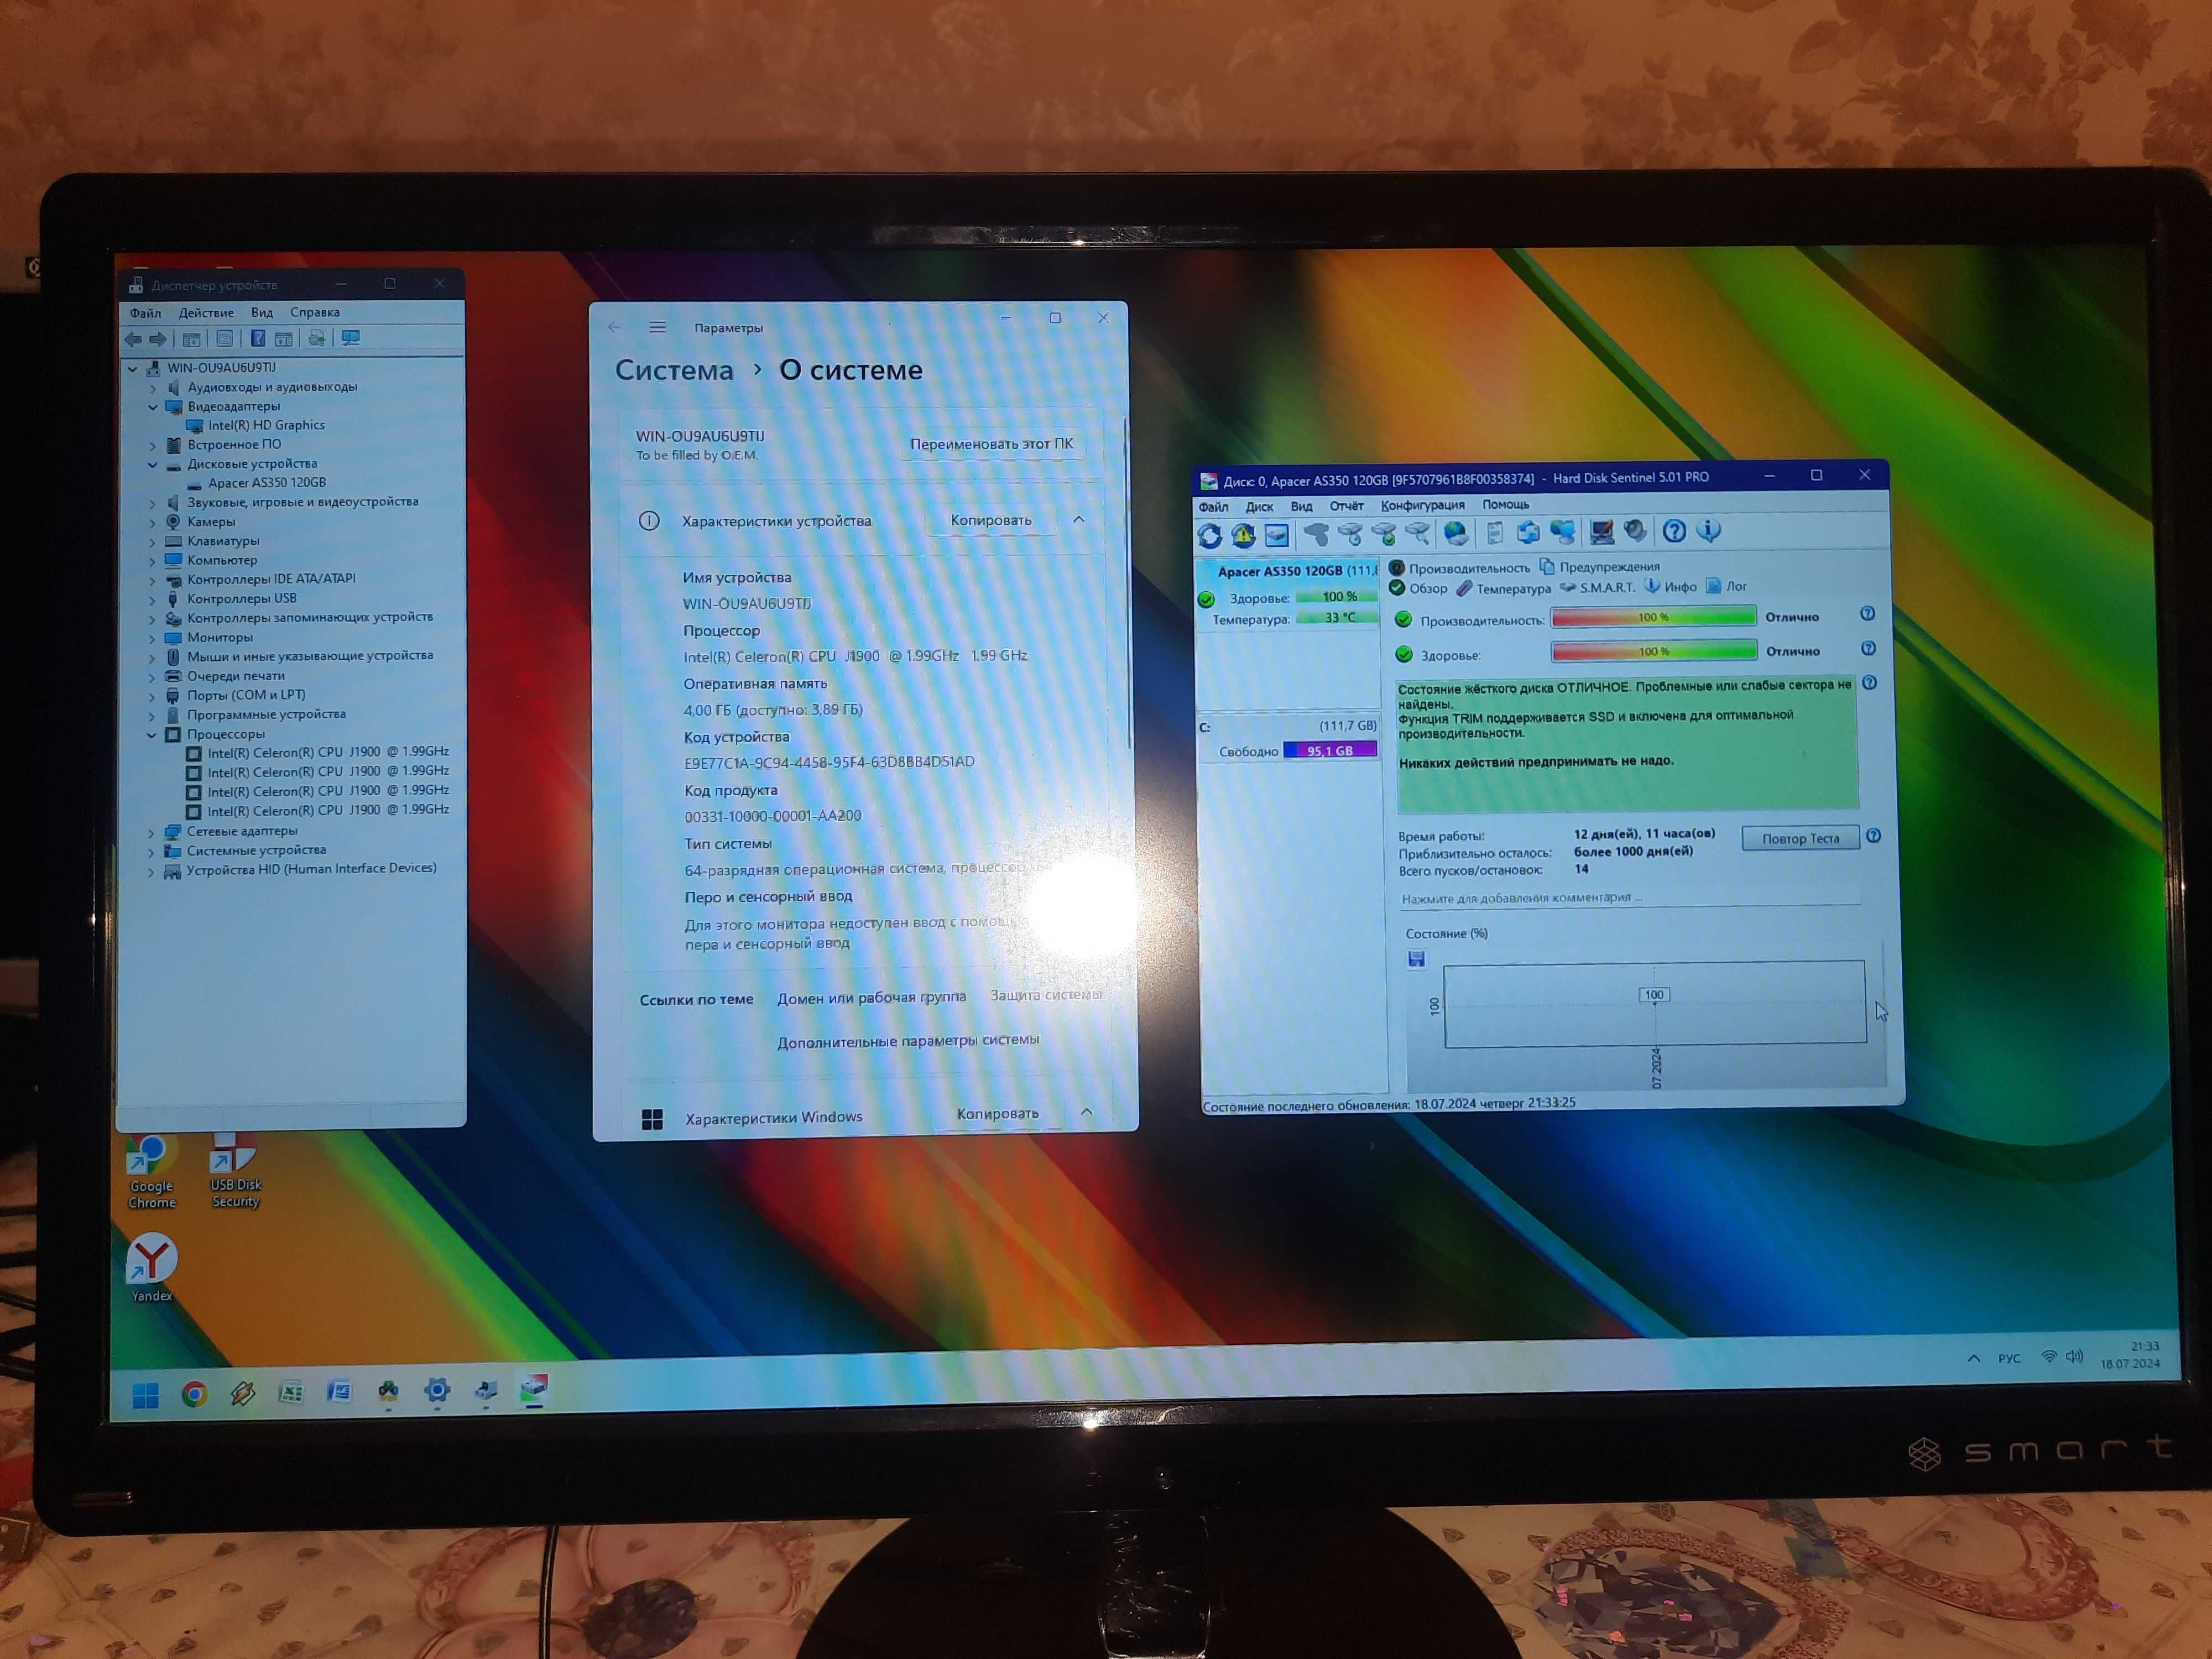Image resolution: width=2212 pixels, height=1659 pixels.
Task: Expand the Камеры node
Action: (x=152, y=523)
